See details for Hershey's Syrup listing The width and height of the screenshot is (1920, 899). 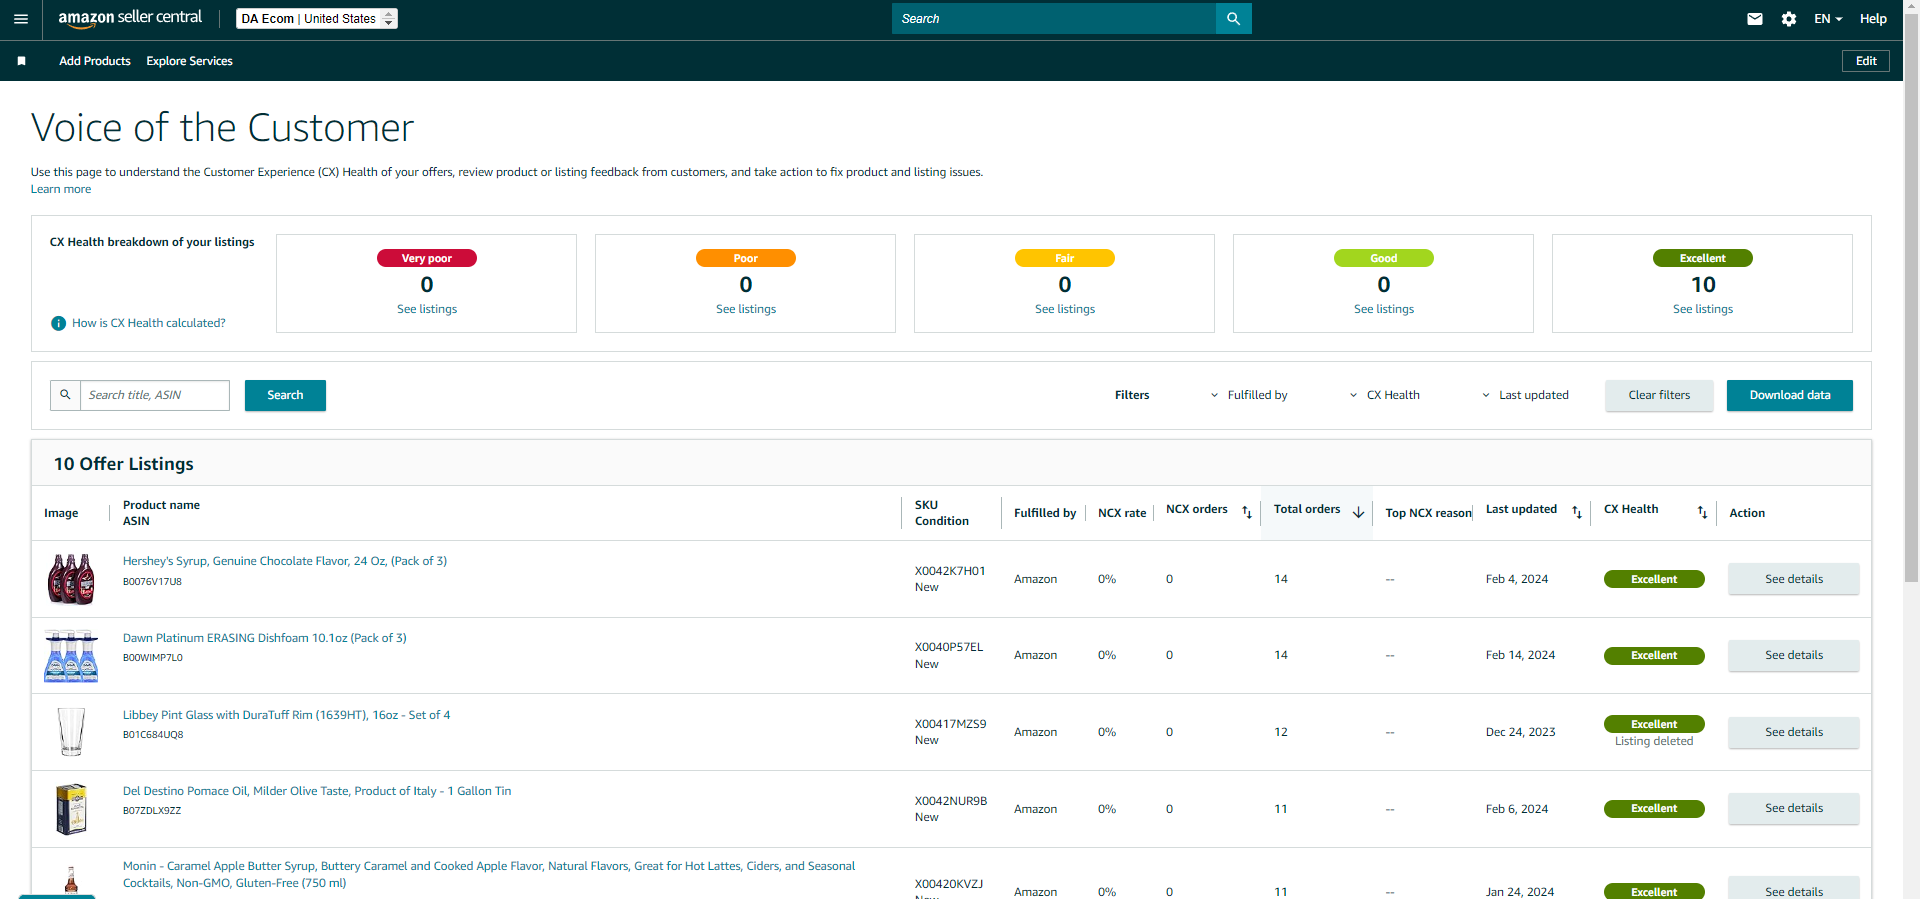pyautogui.click(x=1794, y=579)
